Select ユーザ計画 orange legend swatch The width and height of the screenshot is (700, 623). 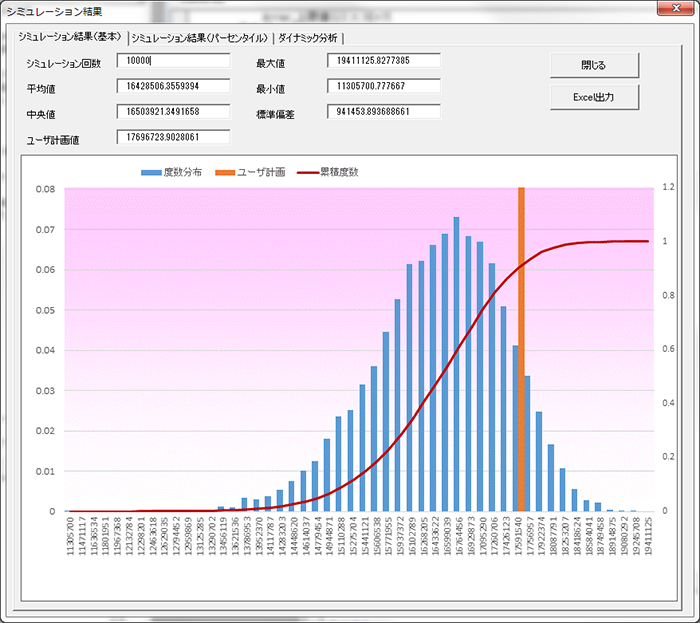point(225,173)
